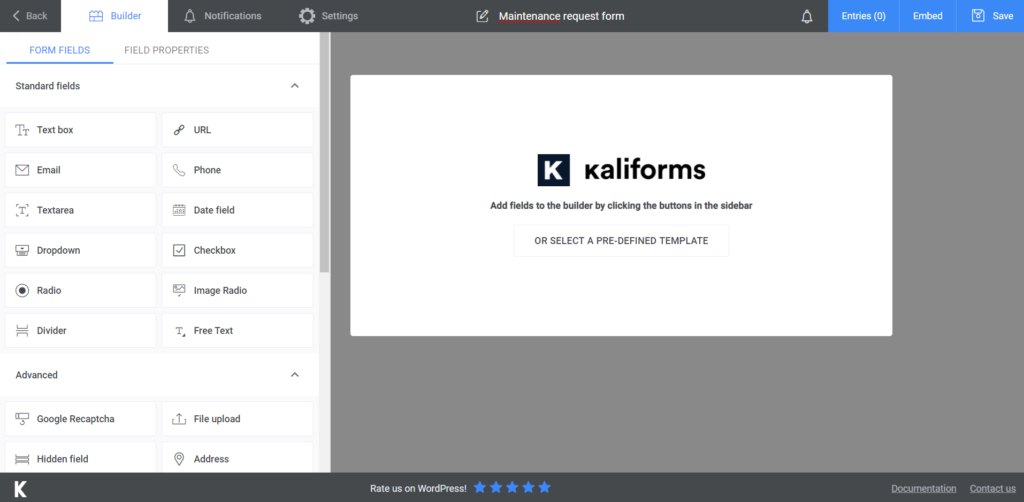Add a Hidden field
The height and width of the screenshot is (502, 1024).
[x=80, y=459]
